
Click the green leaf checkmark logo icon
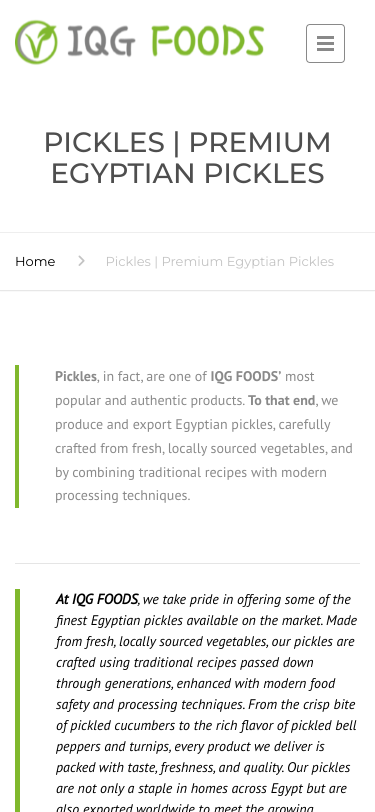click(36, 42)
